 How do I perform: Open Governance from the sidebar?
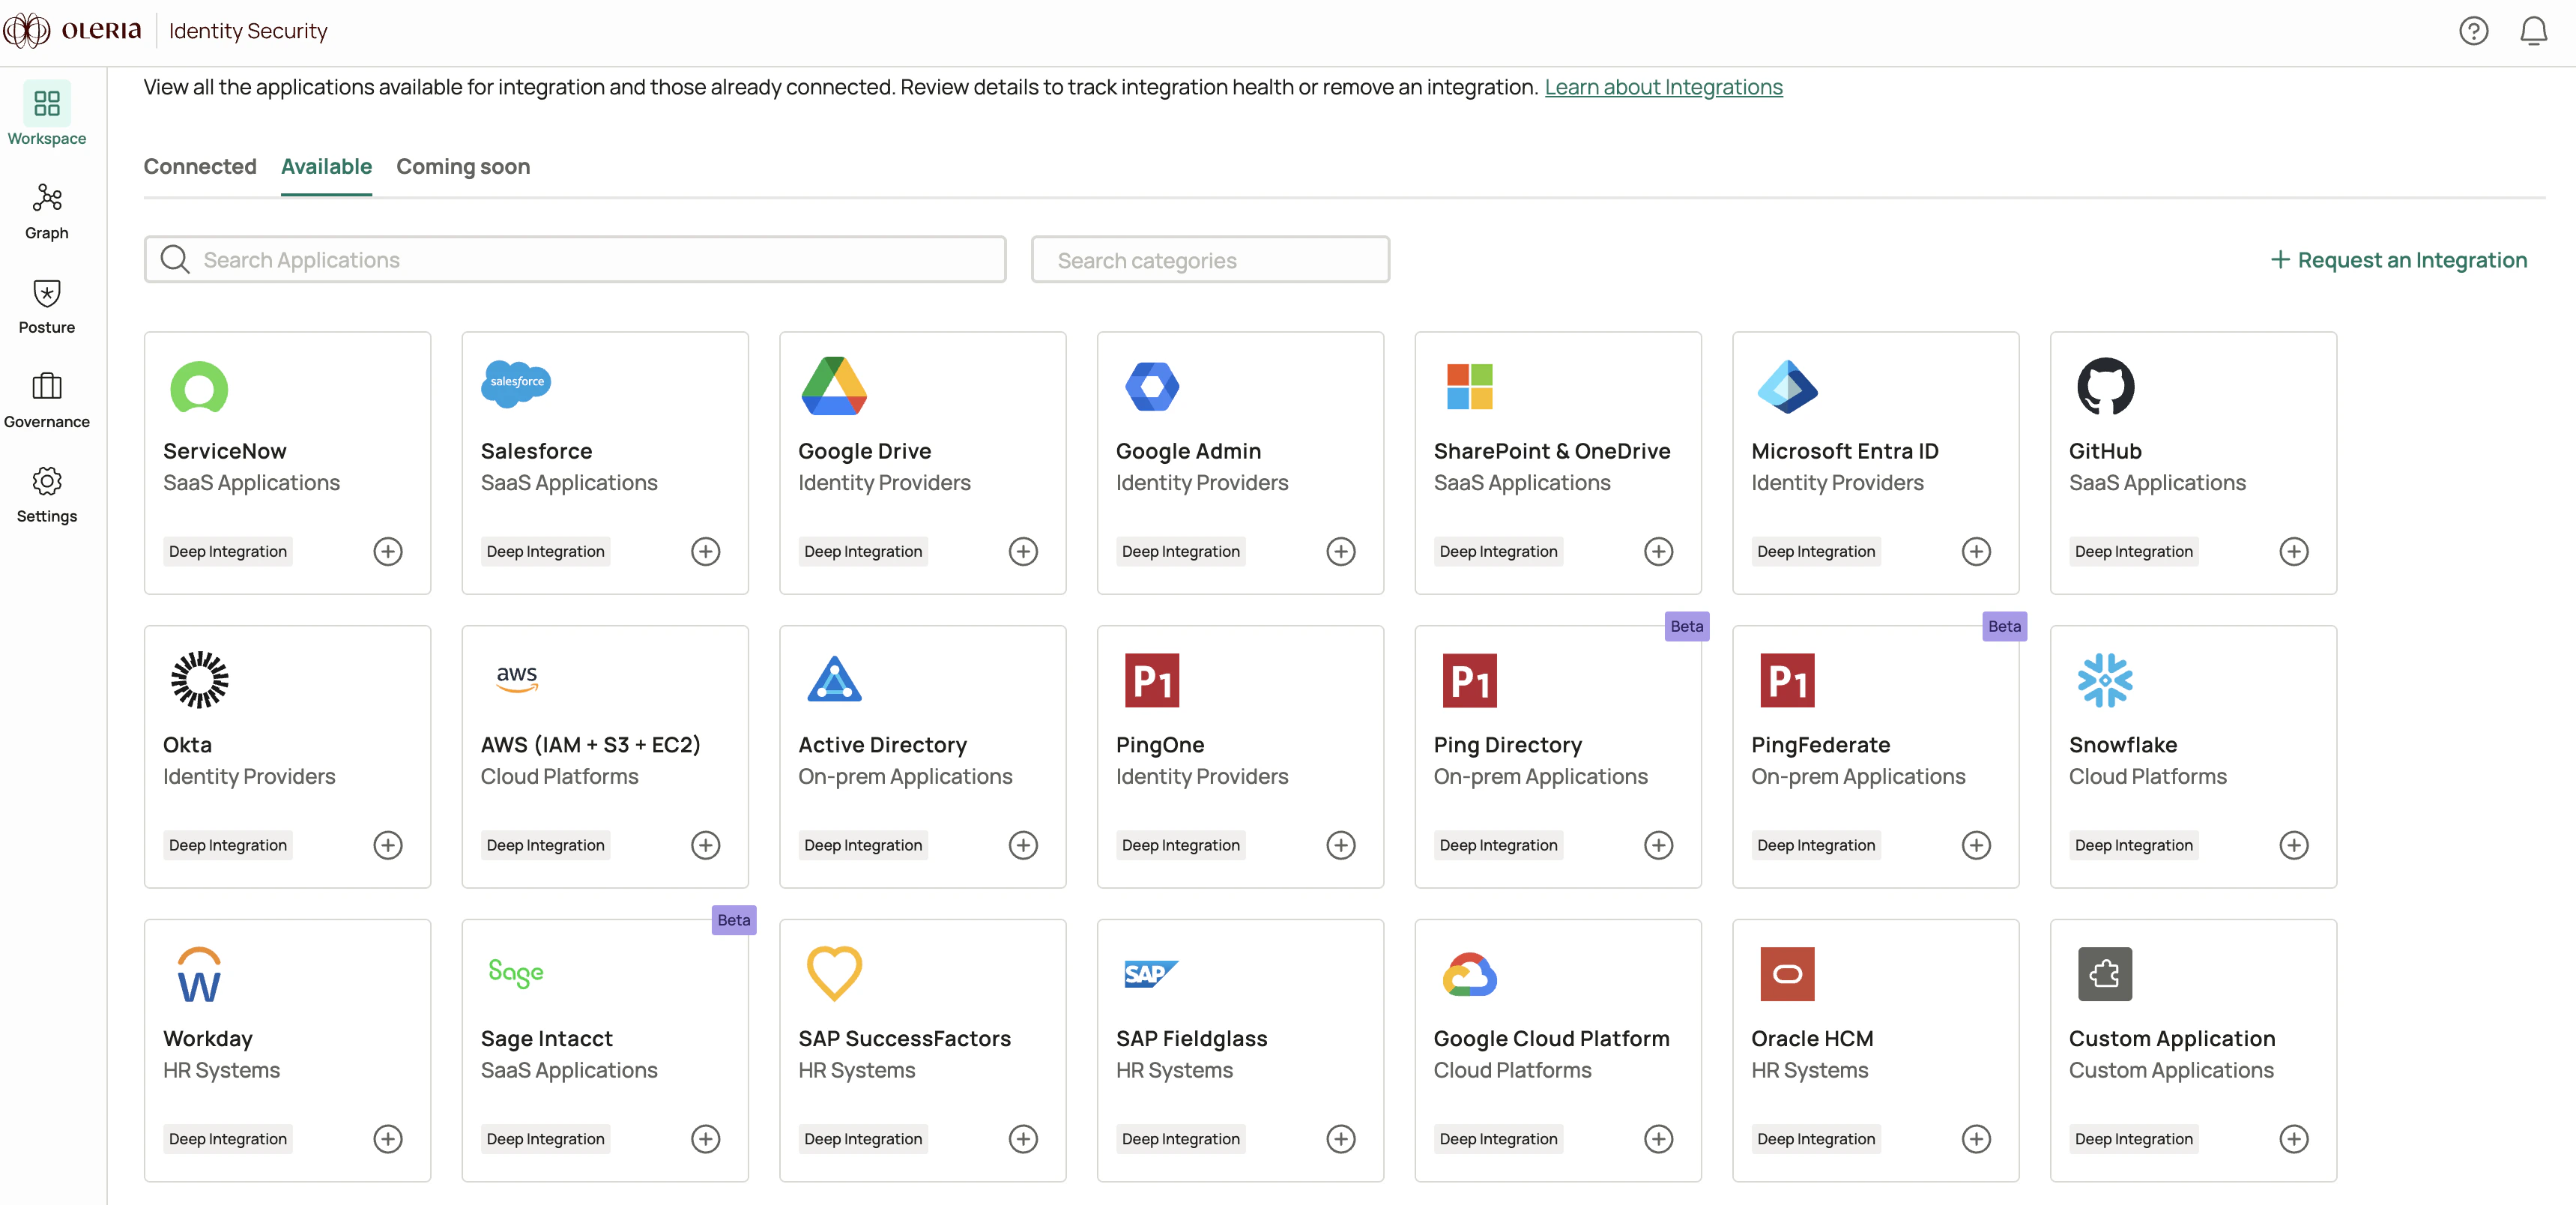(46, 400)
